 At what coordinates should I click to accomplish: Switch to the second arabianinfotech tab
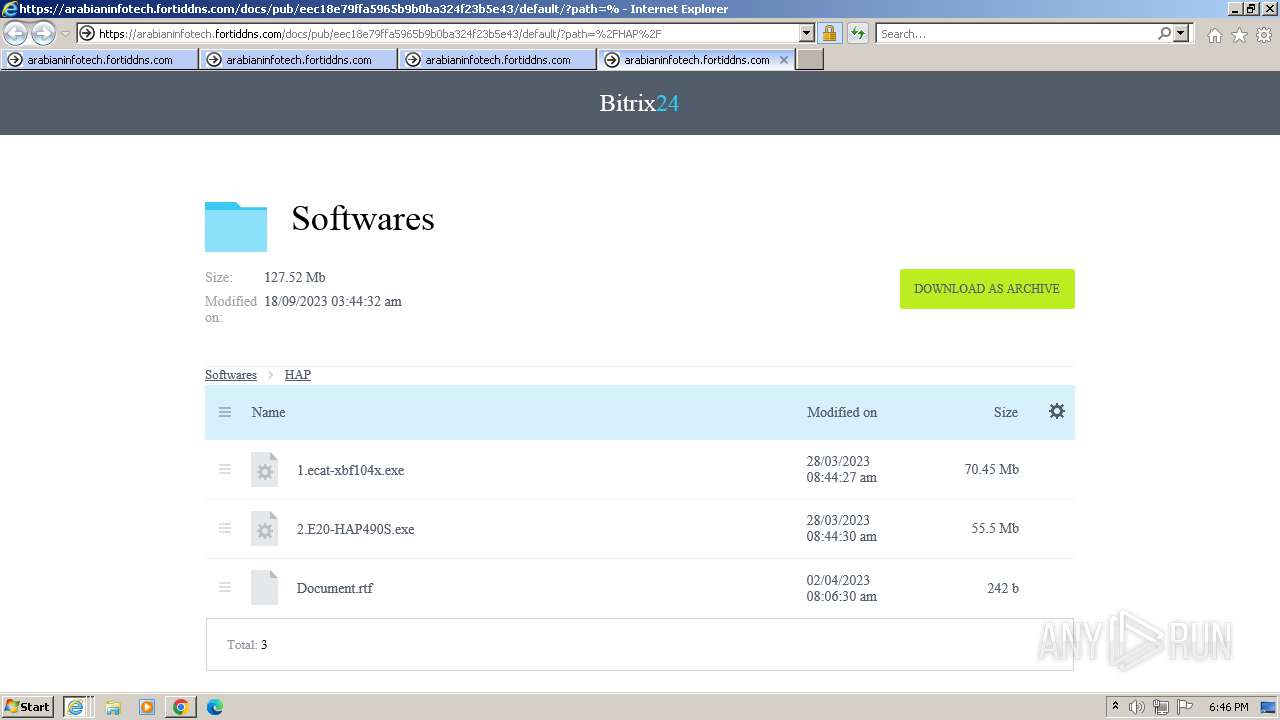(298, 60)
